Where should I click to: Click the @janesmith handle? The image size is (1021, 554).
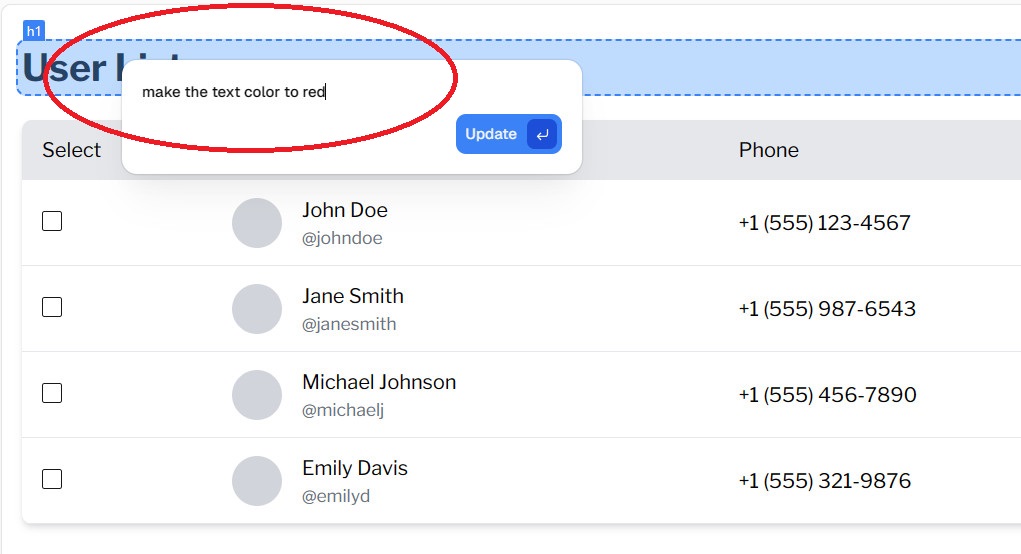349,324
